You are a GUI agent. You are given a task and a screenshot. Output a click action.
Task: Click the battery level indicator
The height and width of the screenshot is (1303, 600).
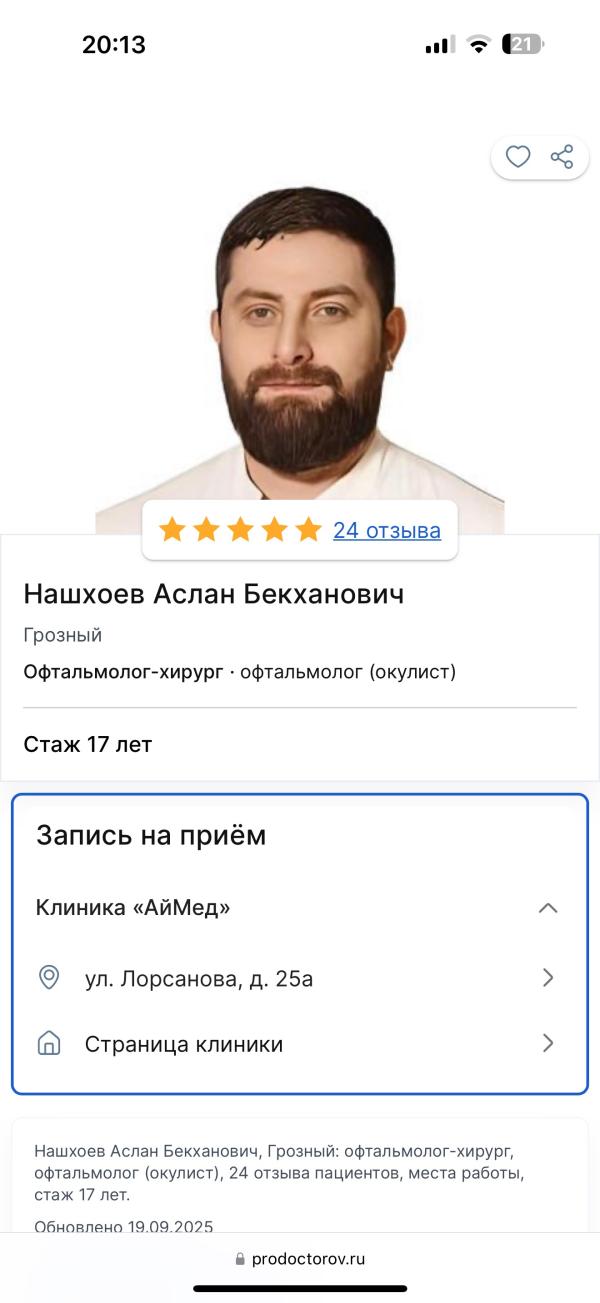pyautogui.click(x=524, y=44)
